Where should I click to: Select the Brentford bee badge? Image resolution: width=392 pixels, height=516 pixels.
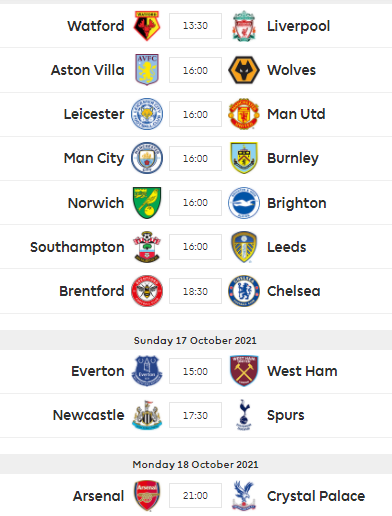click(147, 291)
